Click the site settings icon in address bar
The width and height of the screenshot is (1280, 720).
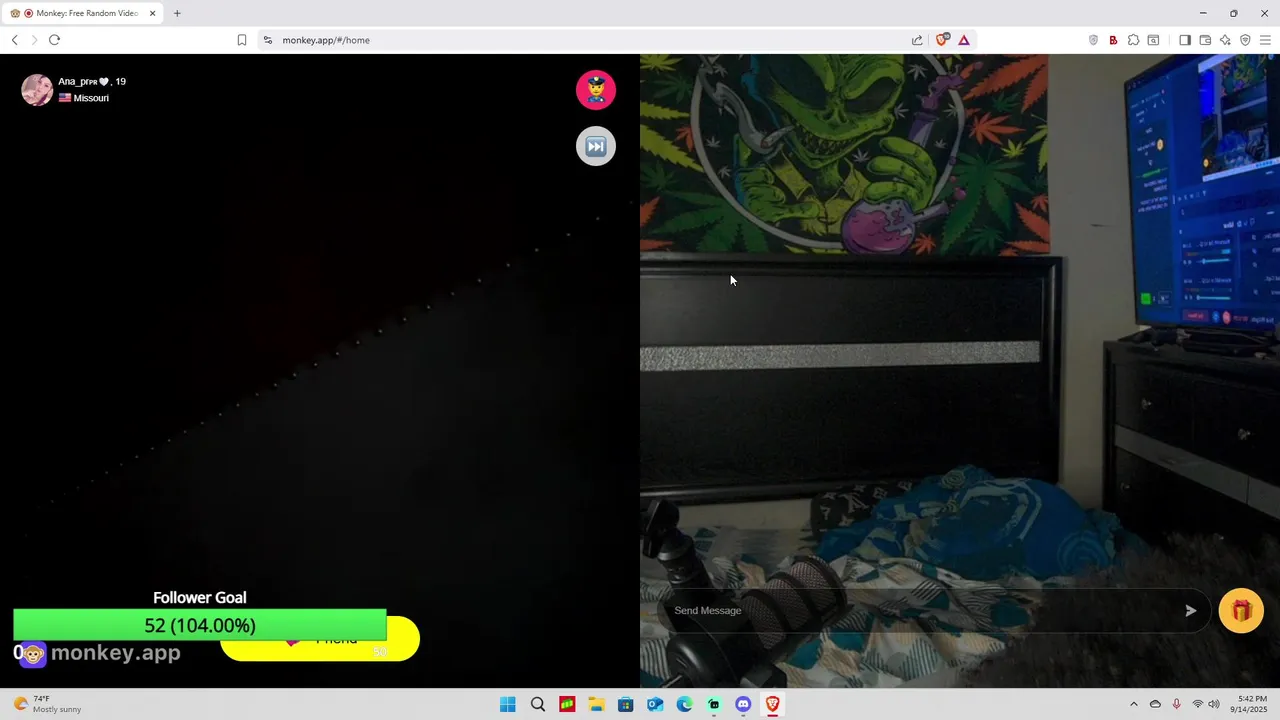pos(267,40)
